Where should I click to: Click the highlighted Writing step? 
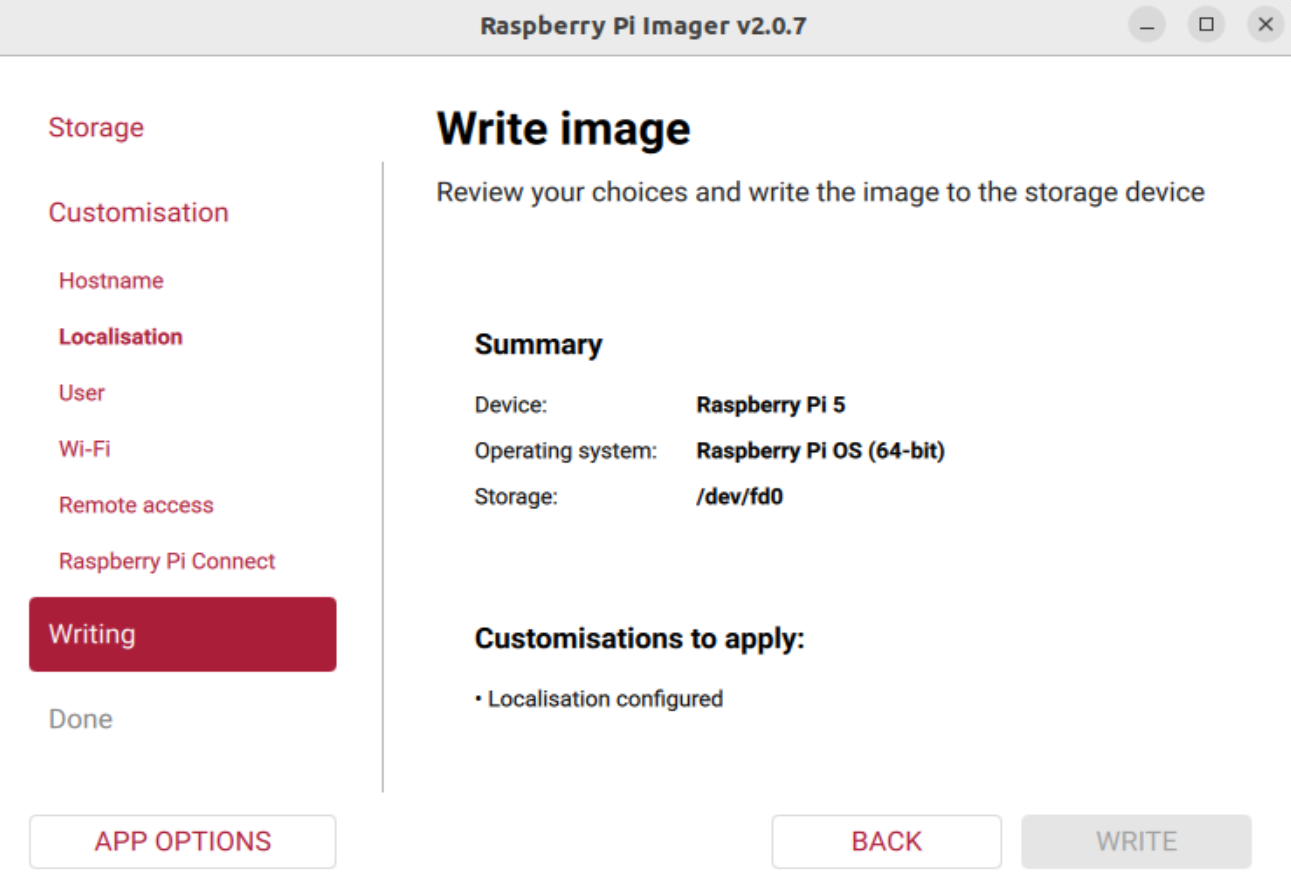[x=182, y=634]
